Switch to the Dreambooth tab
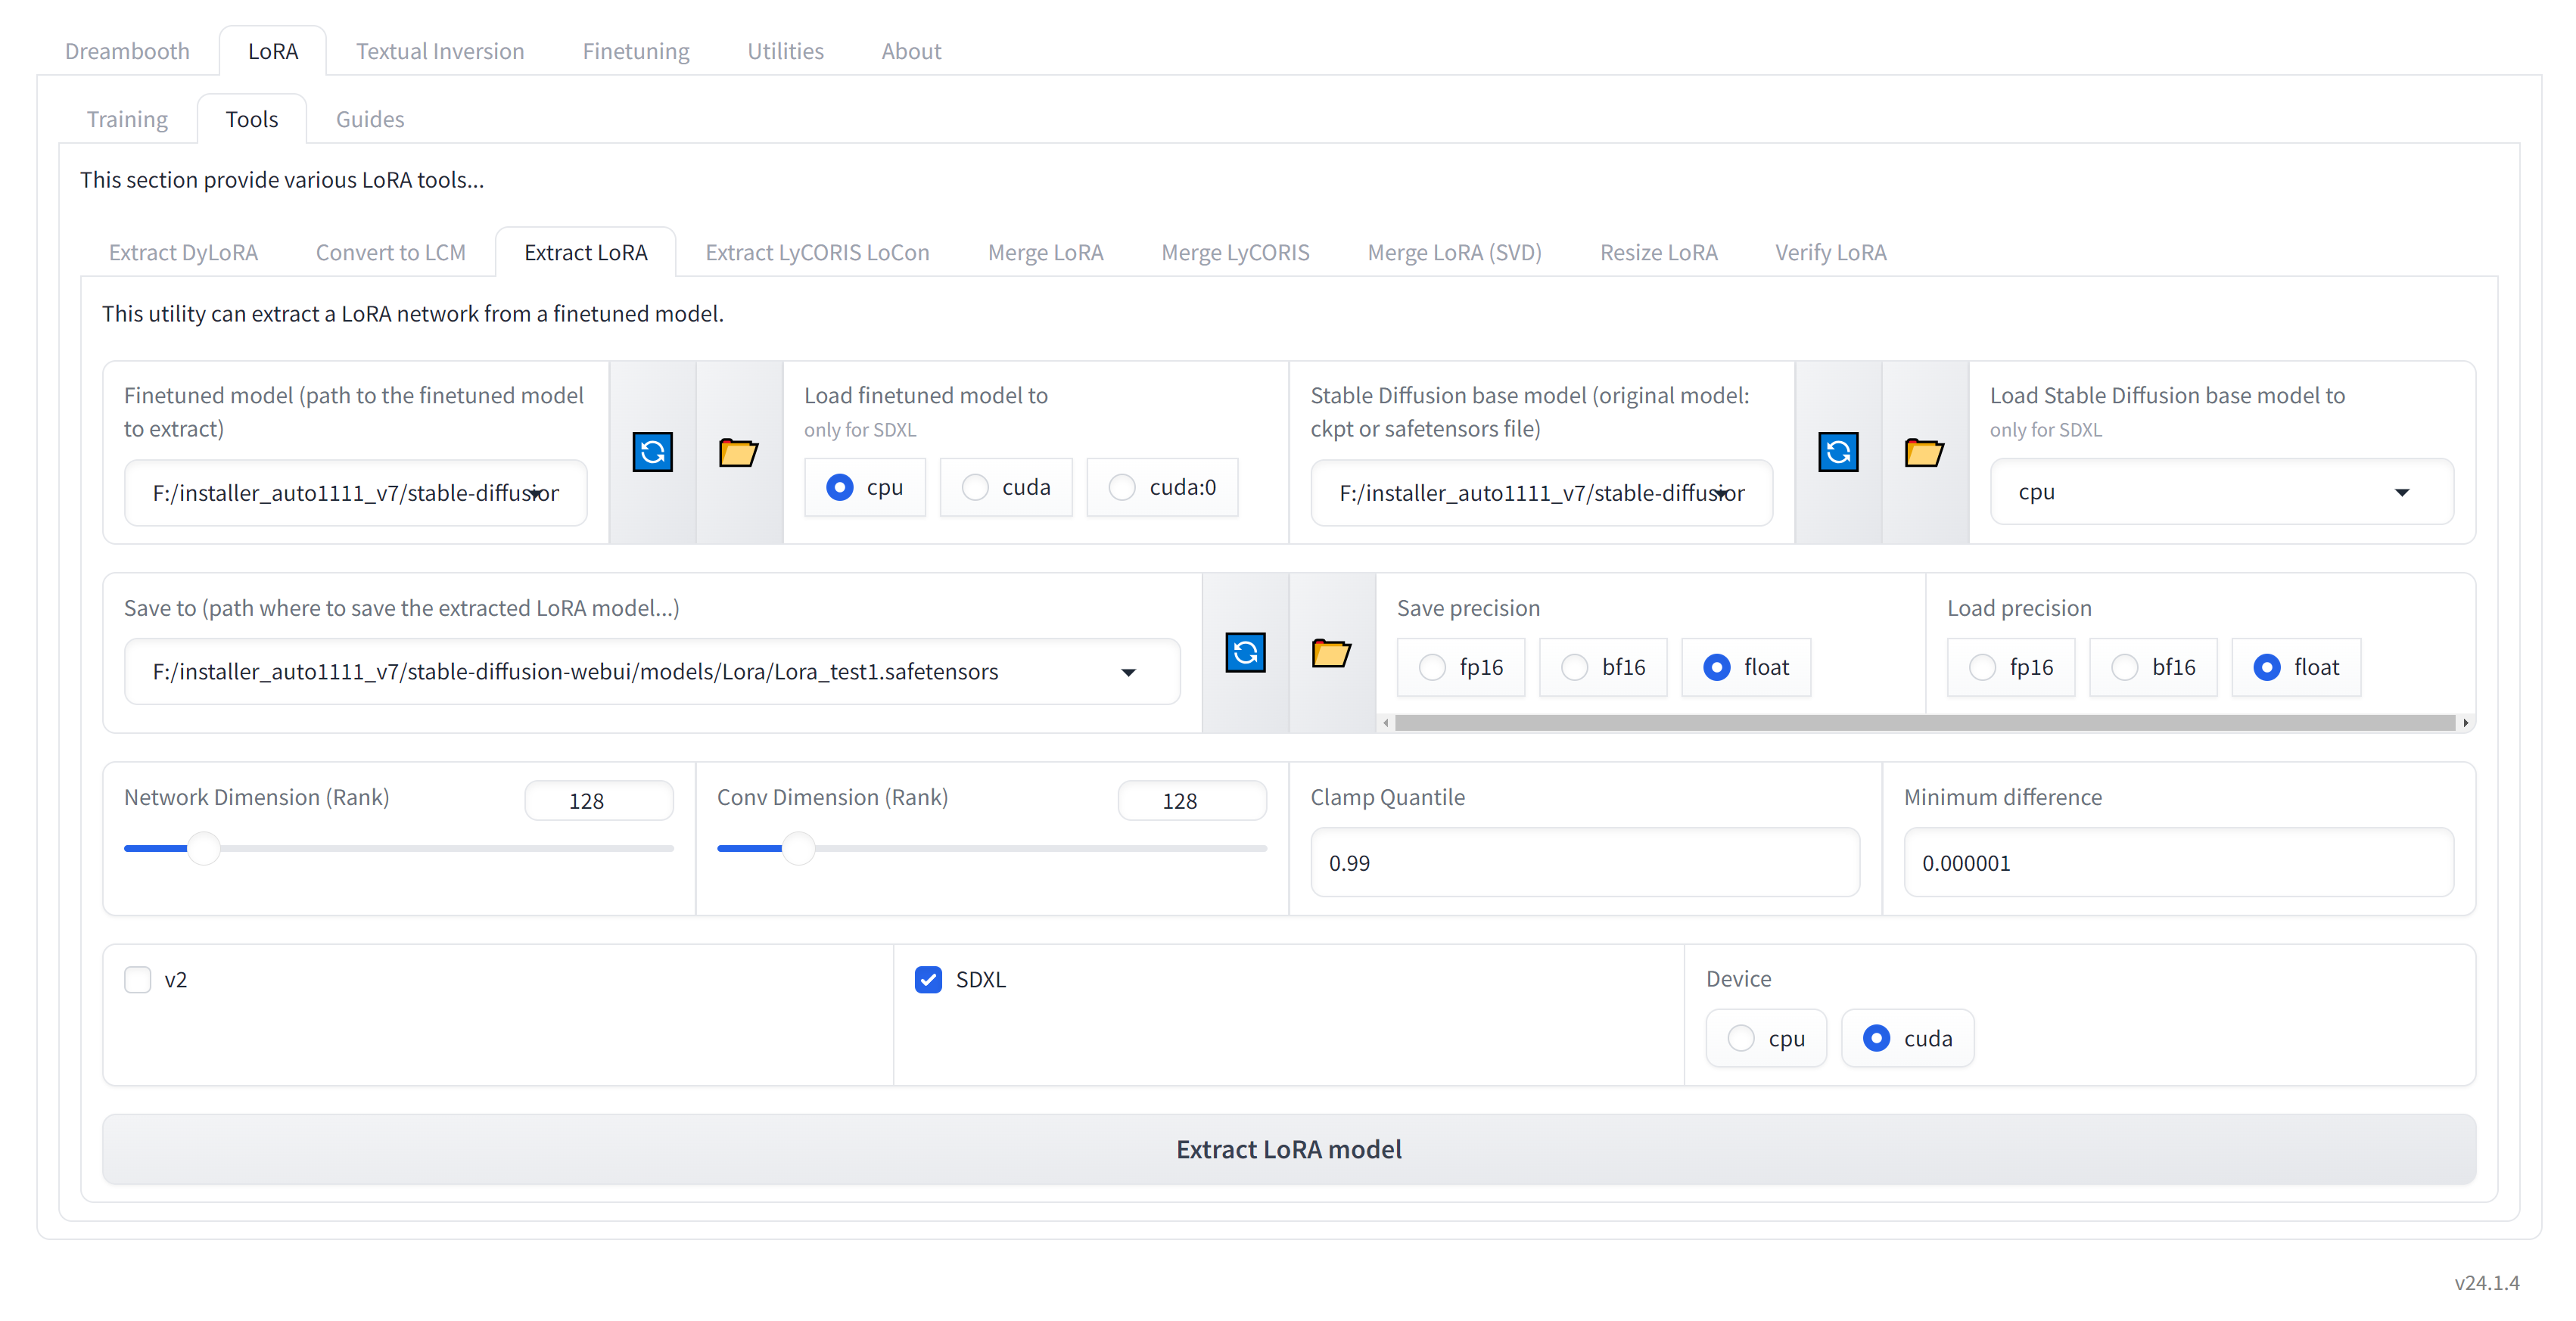The image size is (2576, 1321). [127, 51]
